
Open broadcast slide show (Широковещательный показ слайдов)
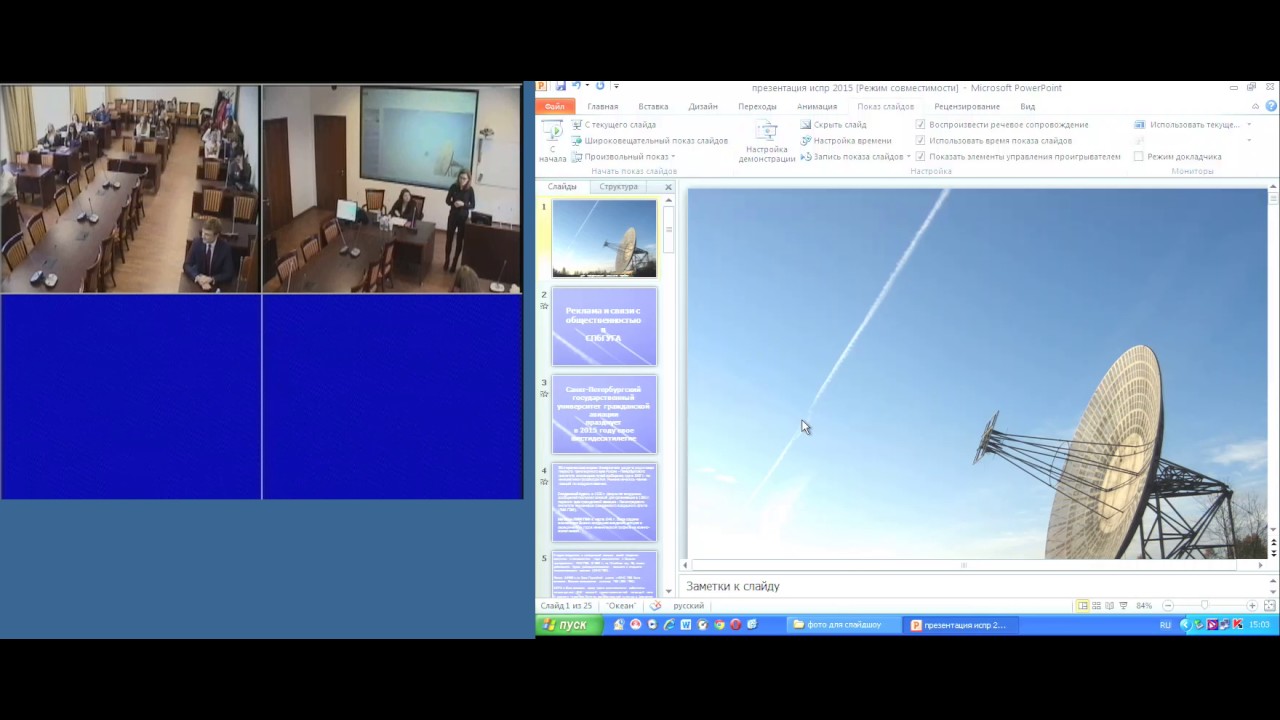(649, 141)
